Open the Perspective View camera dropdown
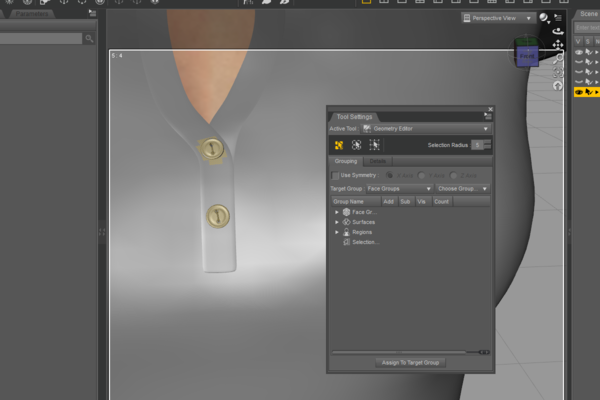This screenshot has height=400, width=600. [498, 18]
